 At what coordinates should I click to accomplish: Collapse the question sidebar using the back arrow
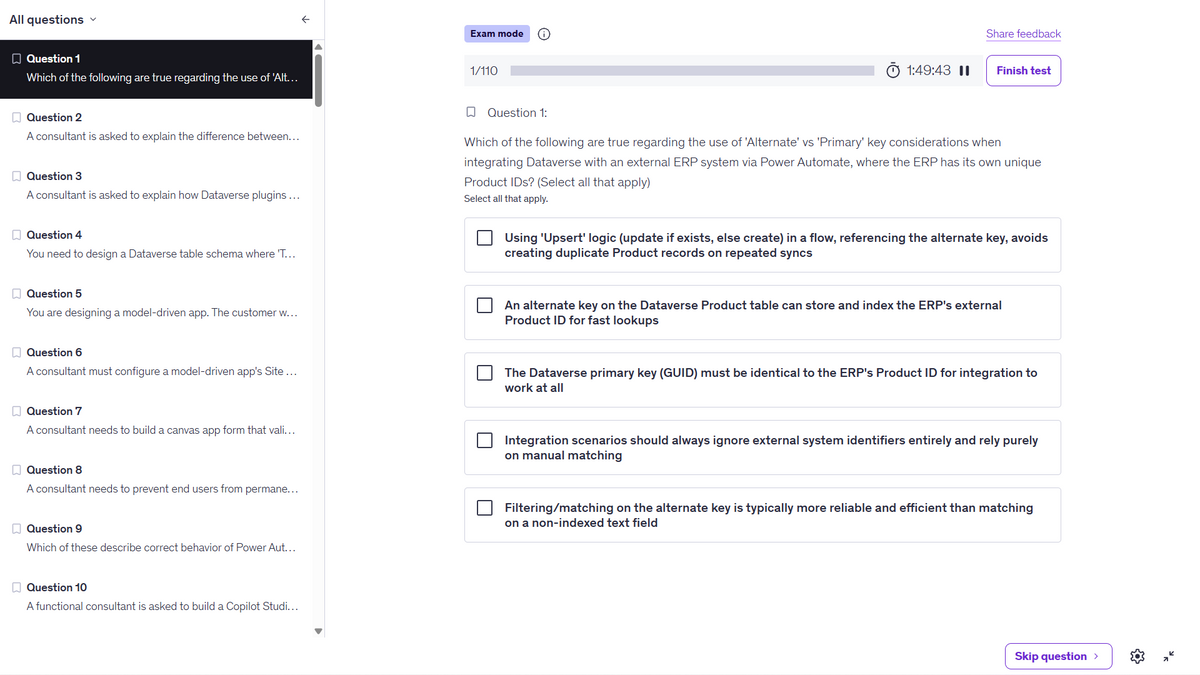pos(306,19)
